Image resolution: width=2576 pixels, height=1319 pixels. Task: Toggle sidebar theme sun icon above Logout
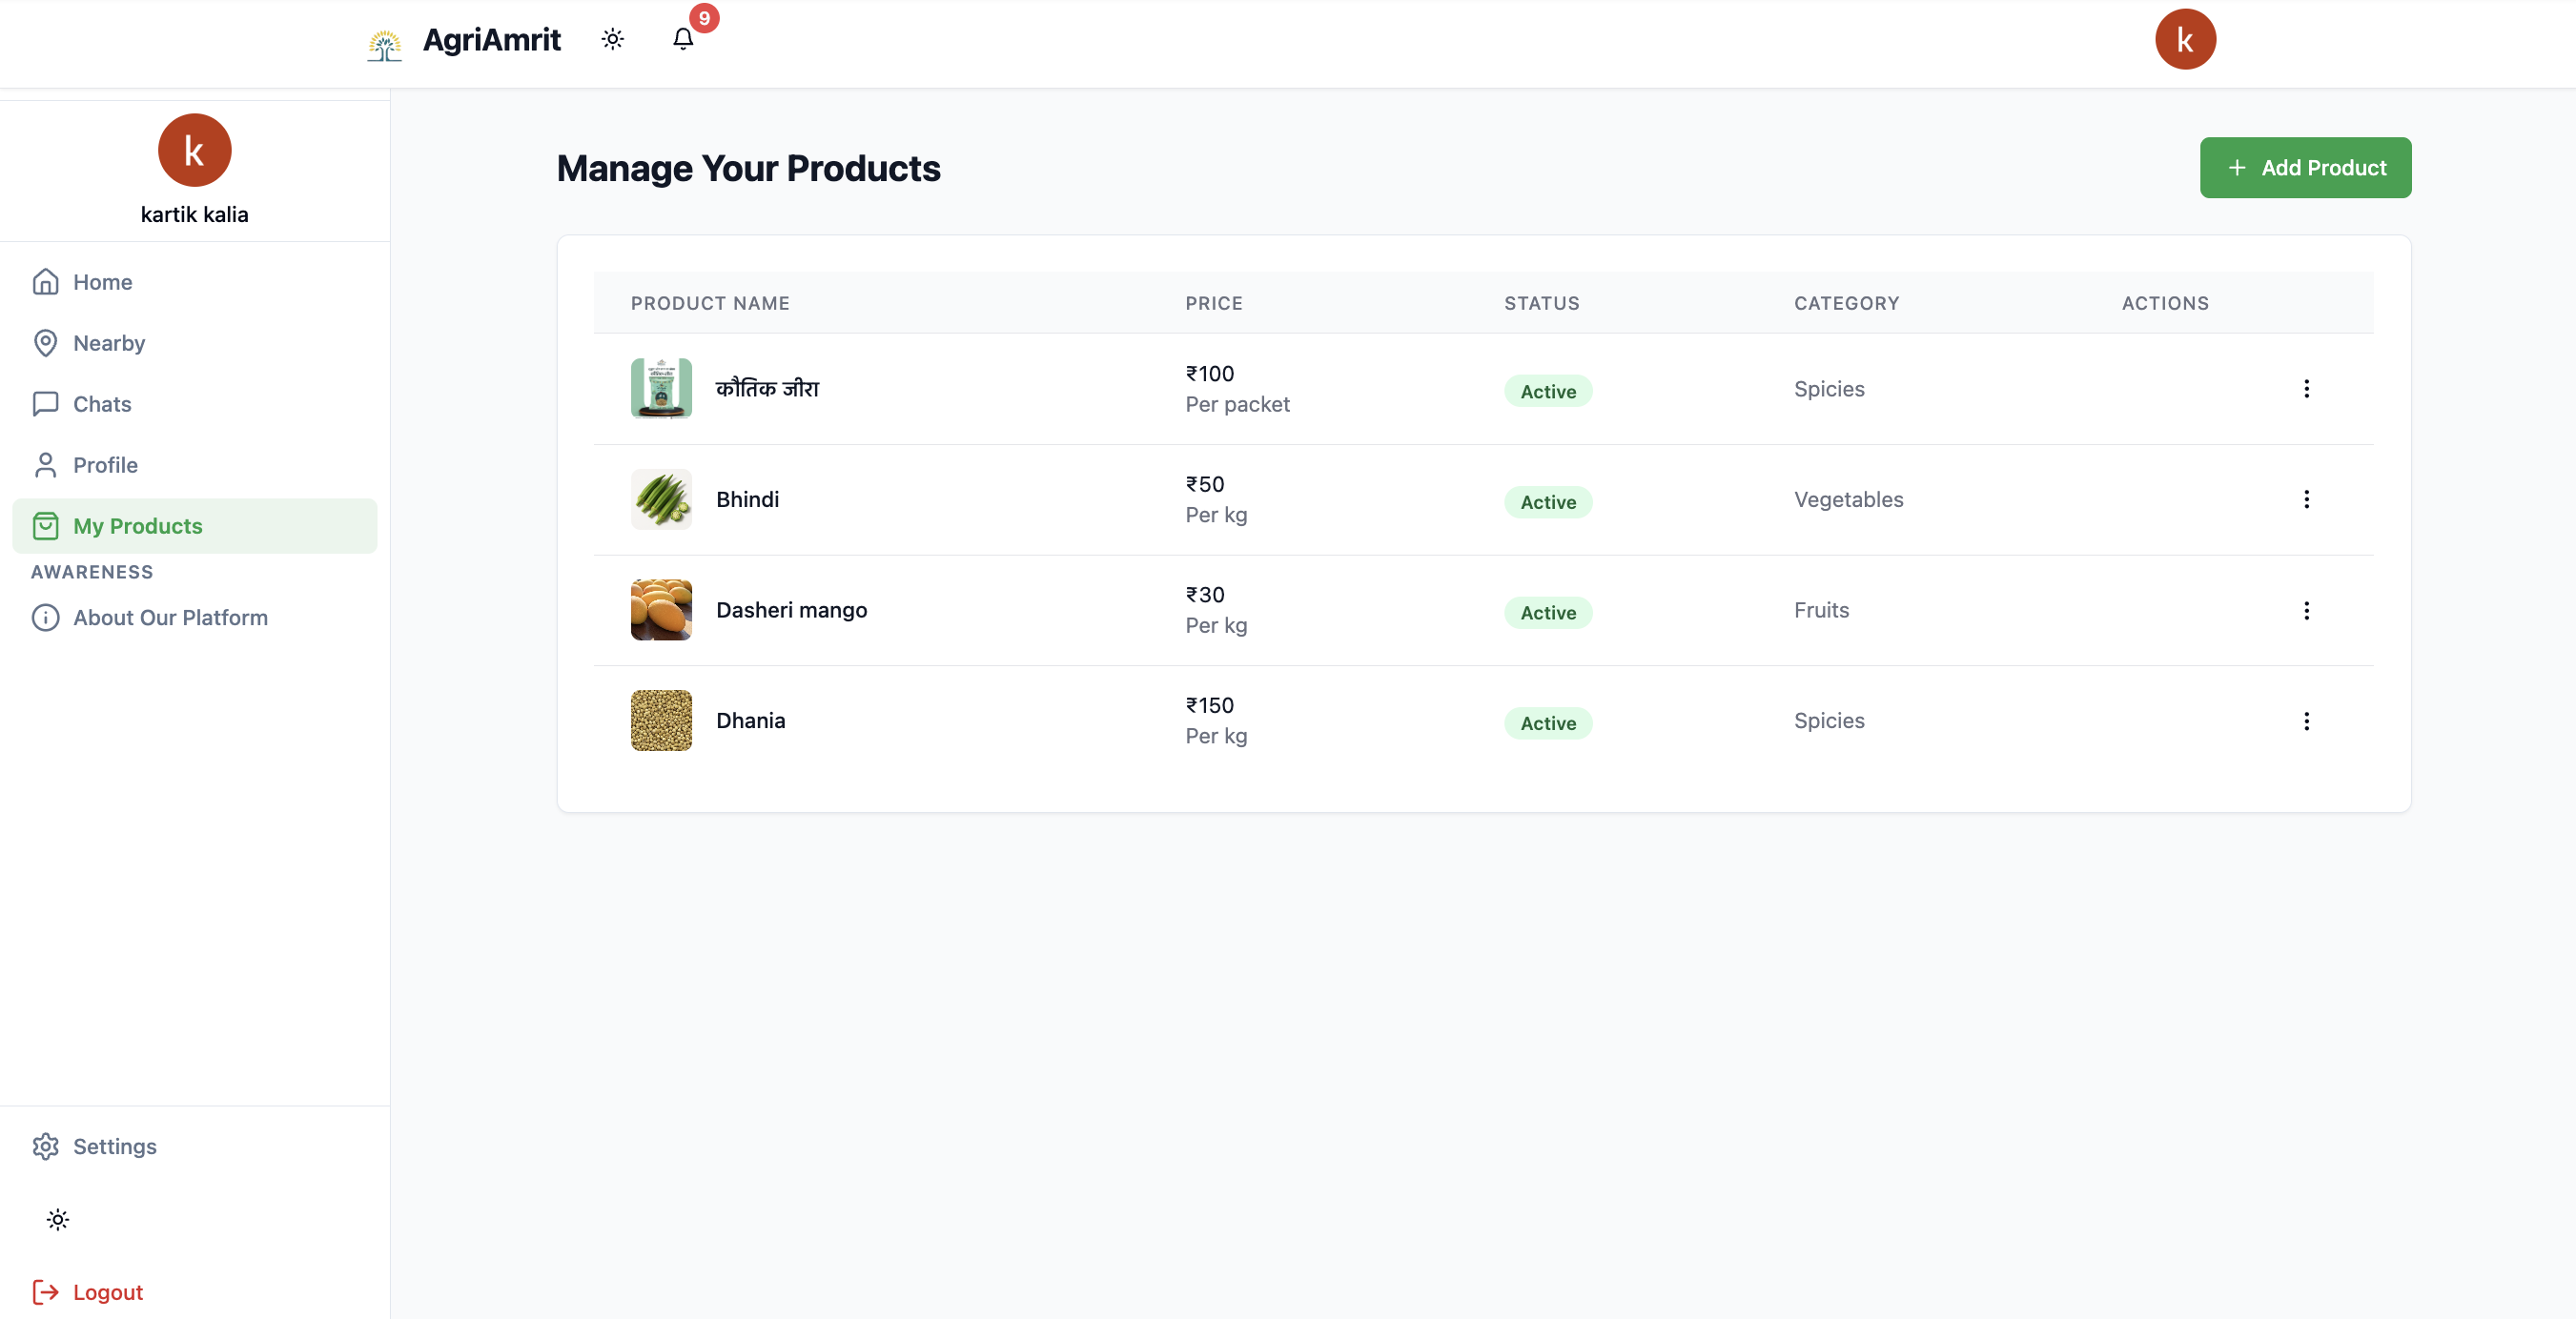(58, 1219)
